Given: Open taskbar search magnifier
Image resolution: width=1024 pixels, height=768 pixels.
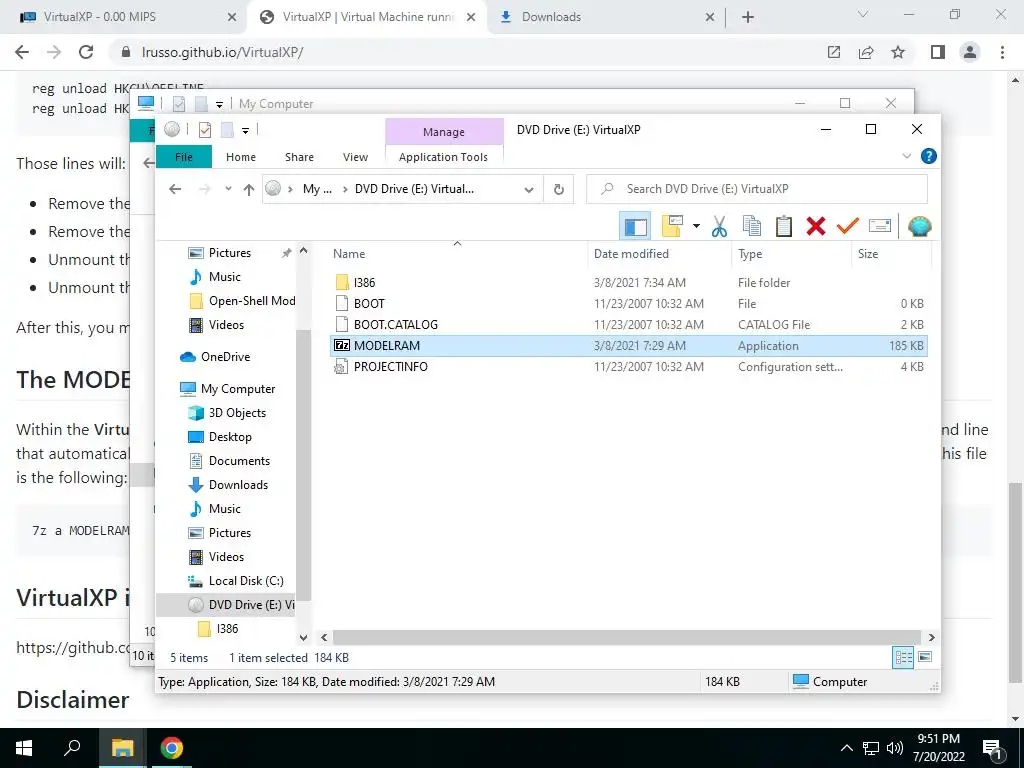Looking at the screenshot, I should (x=72, y=748).
